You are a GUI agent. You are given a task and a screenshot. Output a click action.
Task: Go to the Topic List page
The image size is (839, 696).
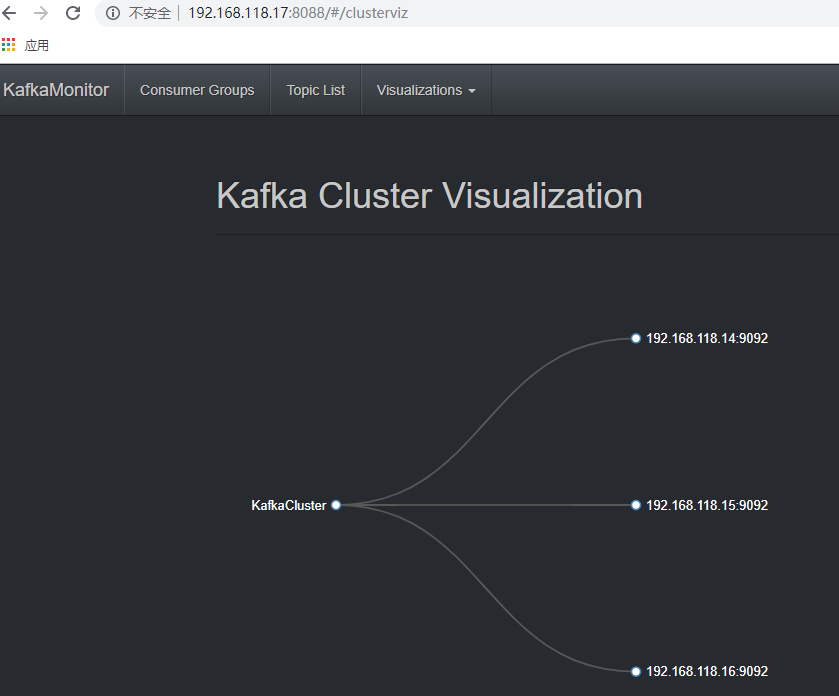[315, 90]
